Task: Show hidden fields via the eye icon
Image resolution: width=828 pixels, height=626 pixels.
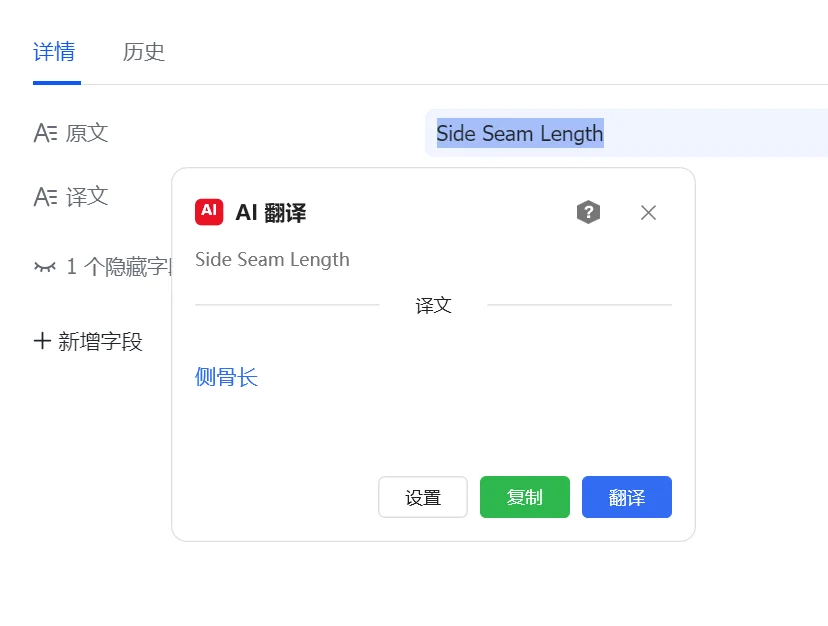Action: (45, 267)
